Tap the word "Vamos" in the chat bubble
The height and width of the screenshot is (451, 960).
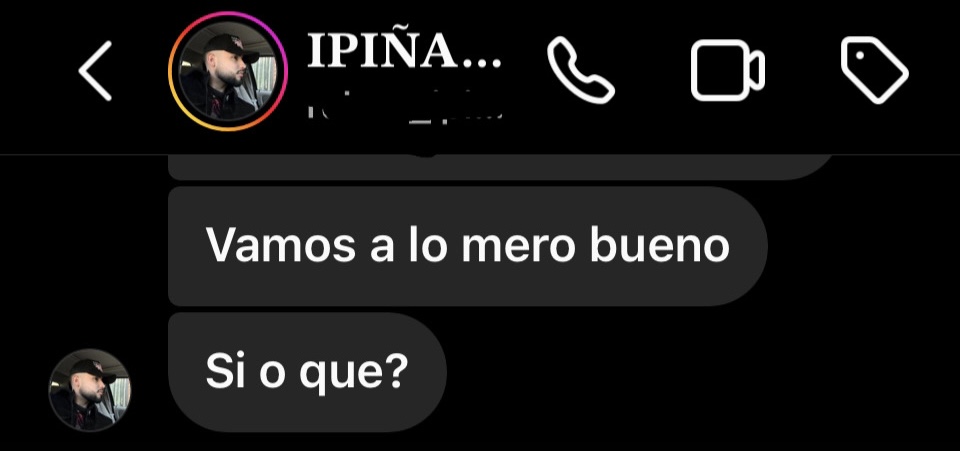pyautogui.click(x=280, y=246)
